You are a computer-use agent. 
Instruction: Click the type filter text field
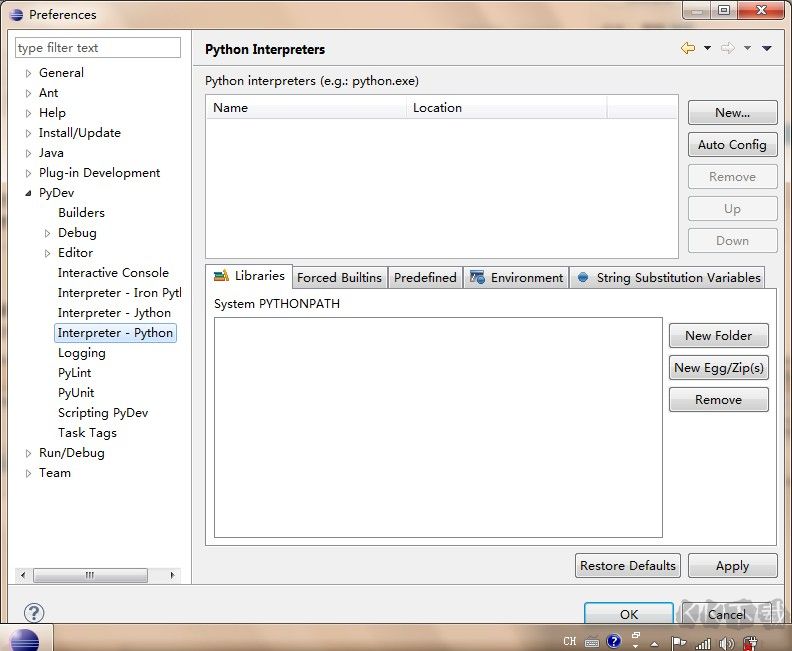tap(98, 48)
